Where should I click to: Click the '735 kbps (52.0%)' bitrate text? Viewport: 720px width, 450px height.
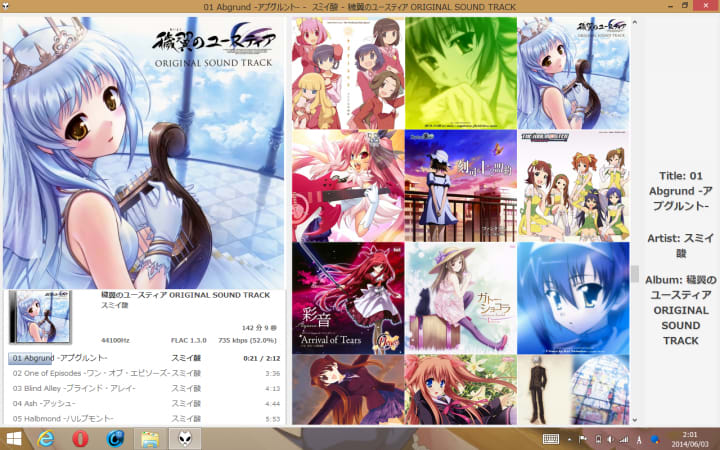click(x=247, y=340)
